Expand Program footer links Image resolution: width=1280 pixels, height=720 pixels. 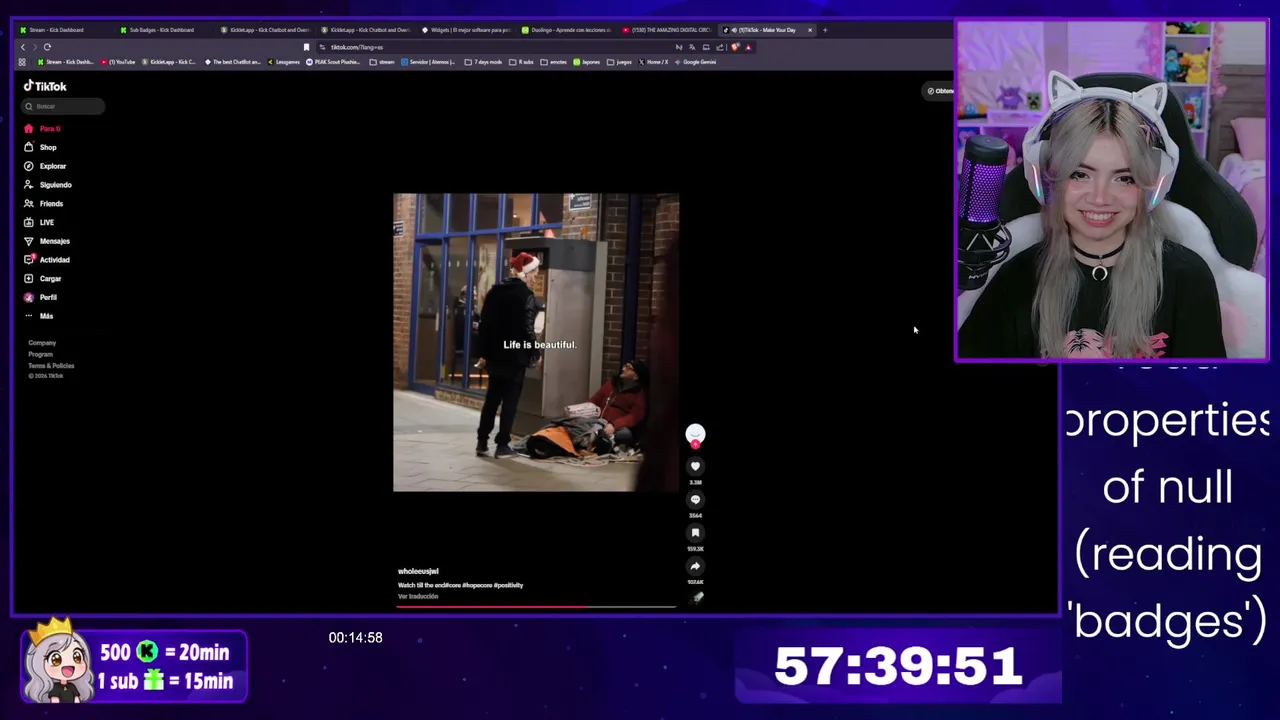tap(40, 354)
